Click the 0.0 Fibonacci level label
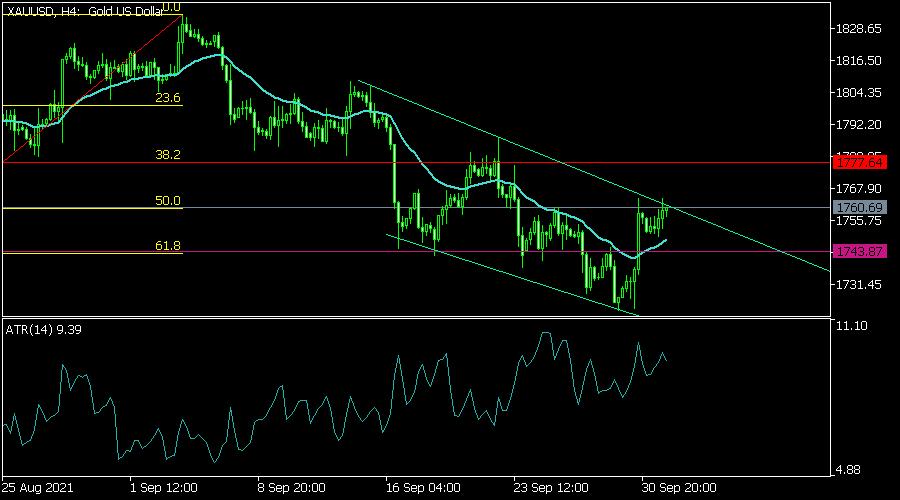 click(171, 7)
